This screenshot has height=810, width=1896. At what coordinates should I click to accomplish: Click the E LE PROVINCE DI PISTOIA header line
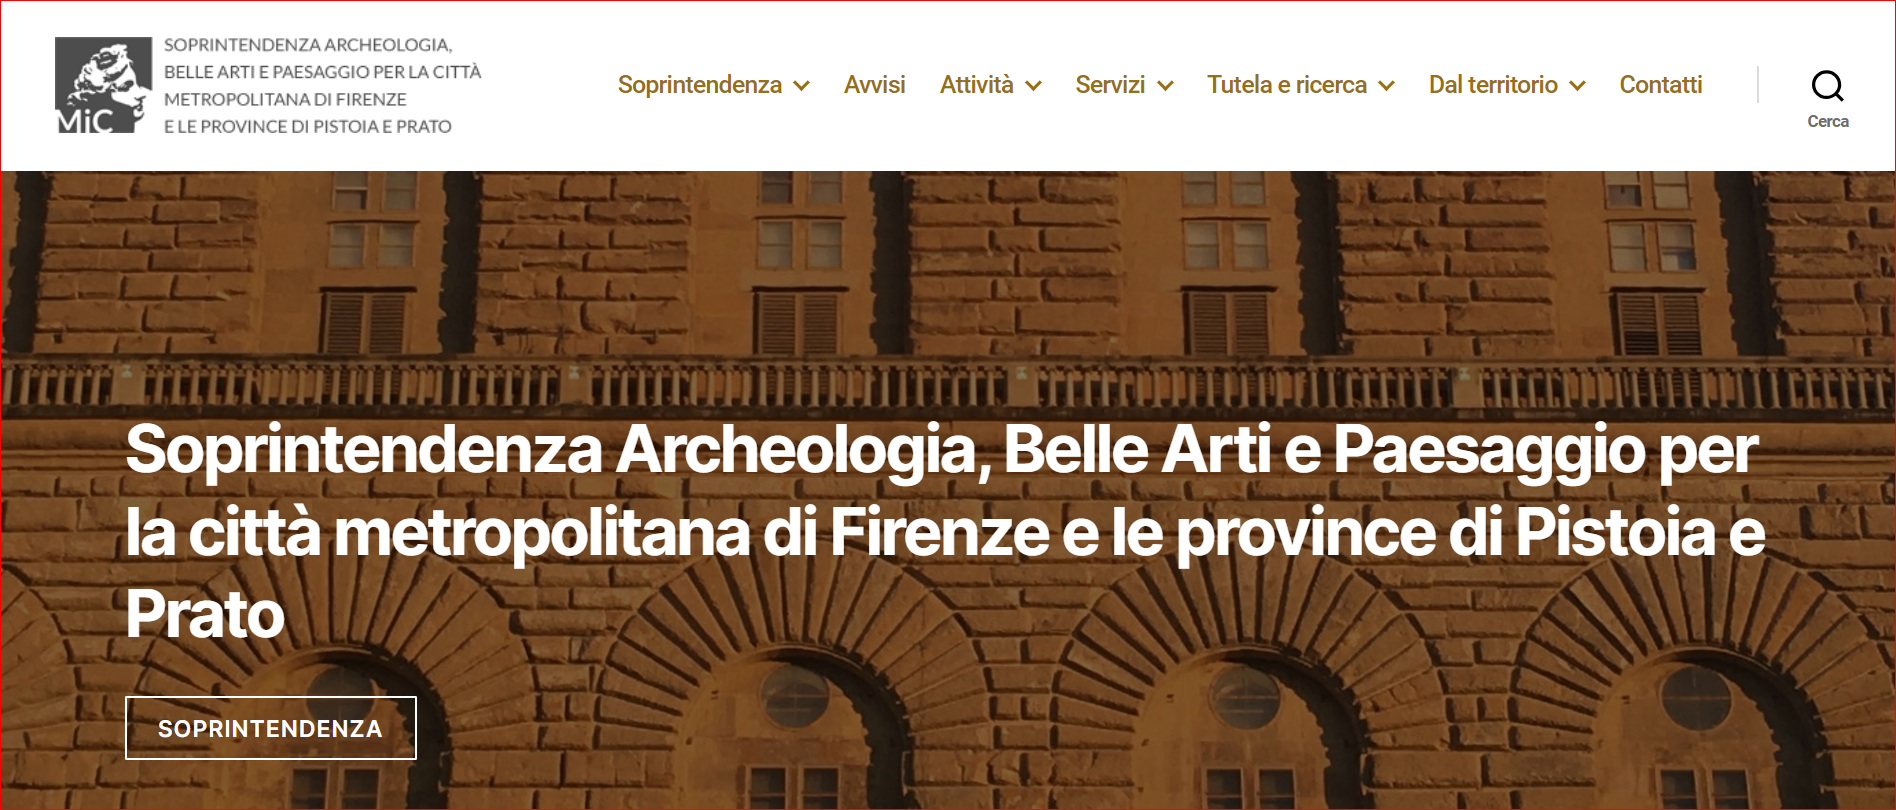[x=307, y=127]
